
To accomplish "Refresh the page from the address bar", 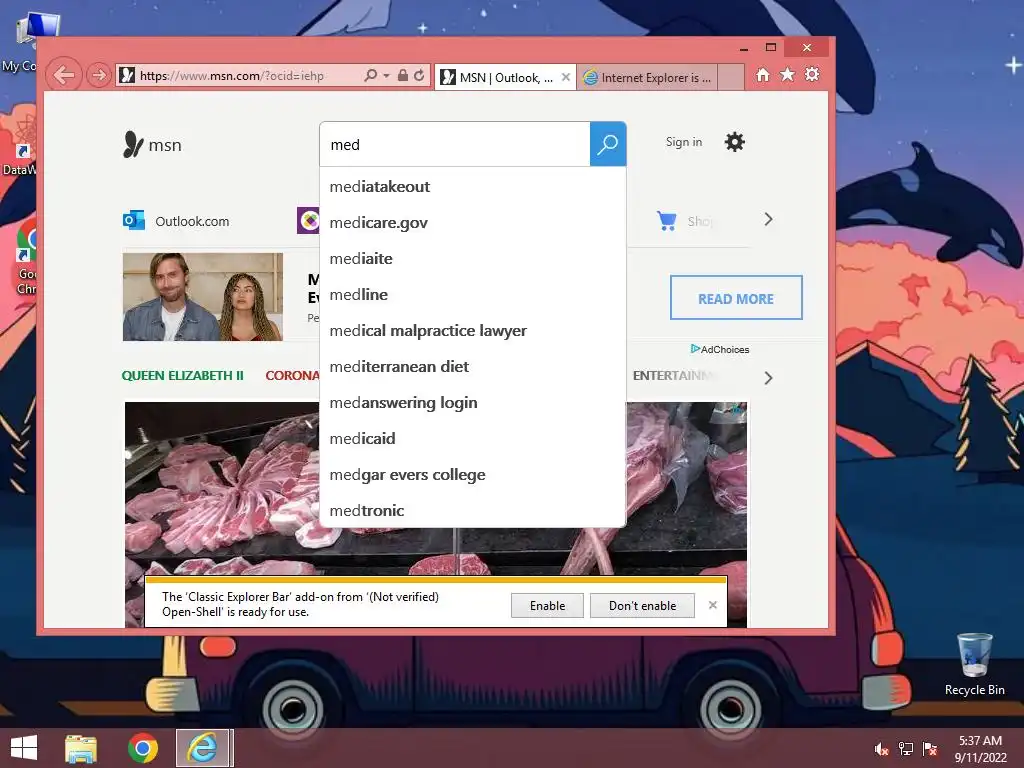I will [x=419, y=76].
